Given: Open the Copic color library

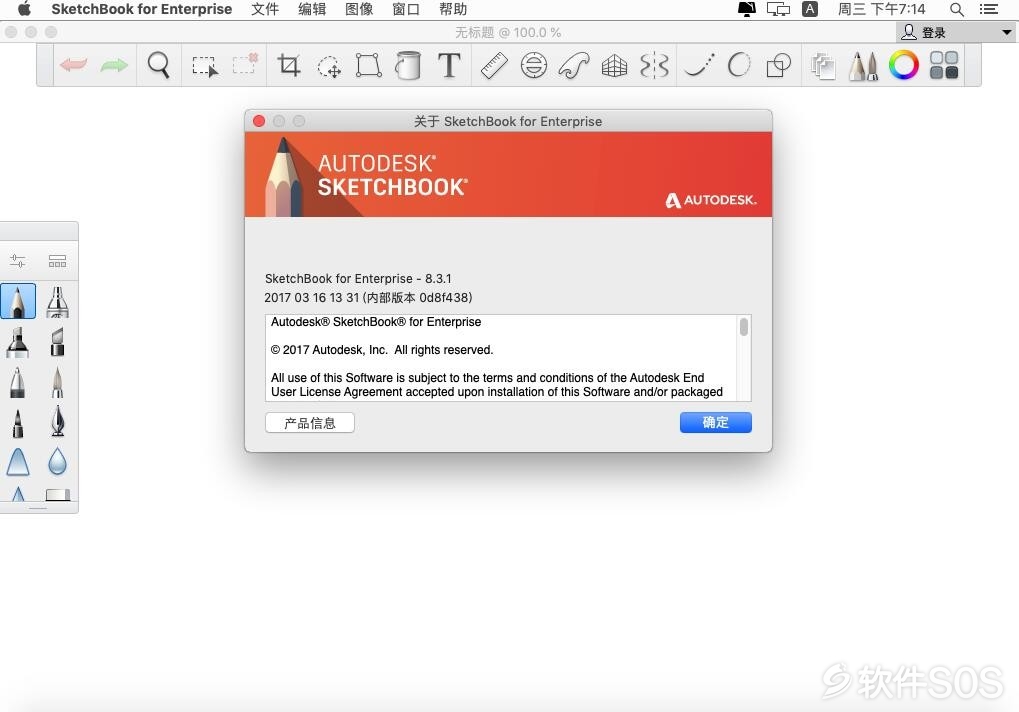Looking at the screenshot, I should [944, 65].
